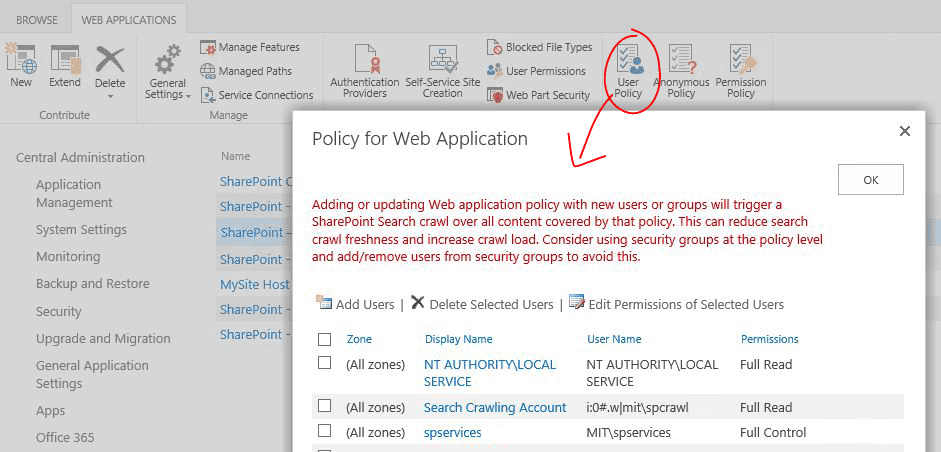Open Service Connections in the ribbon
Viewport: 941px width, 452px height.
tap(257, 95)
